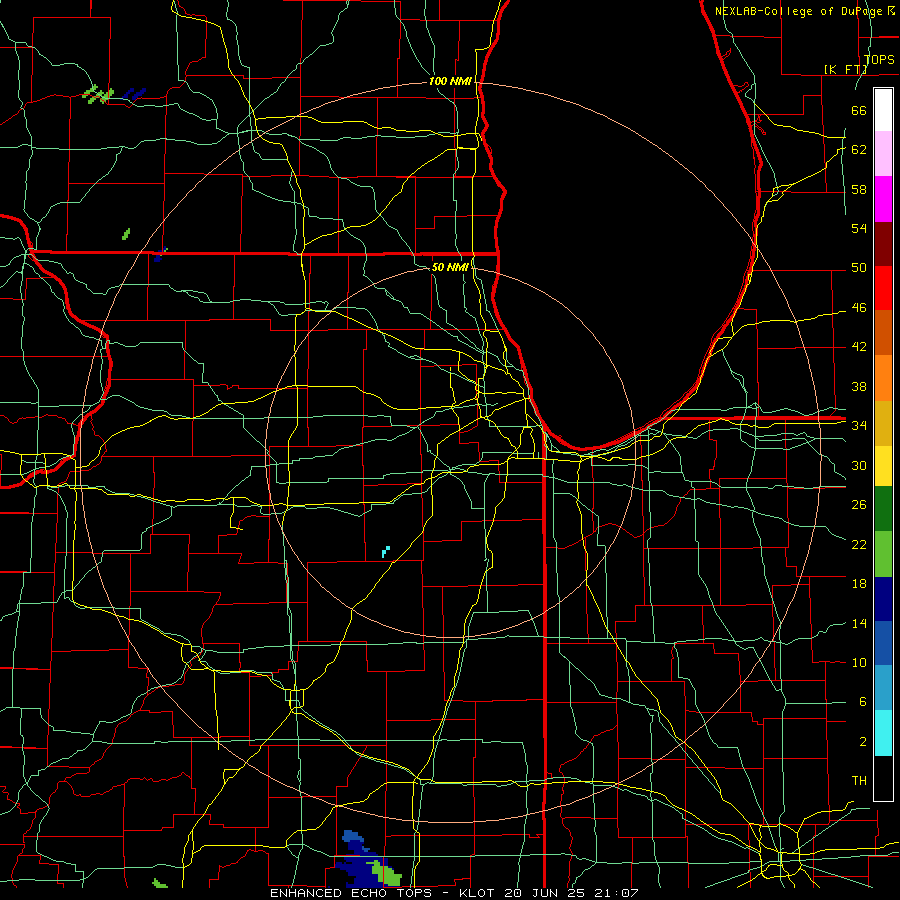Screen dimensions: 900x900
Task: Click the legend value 2
Action: pos(862,742)
